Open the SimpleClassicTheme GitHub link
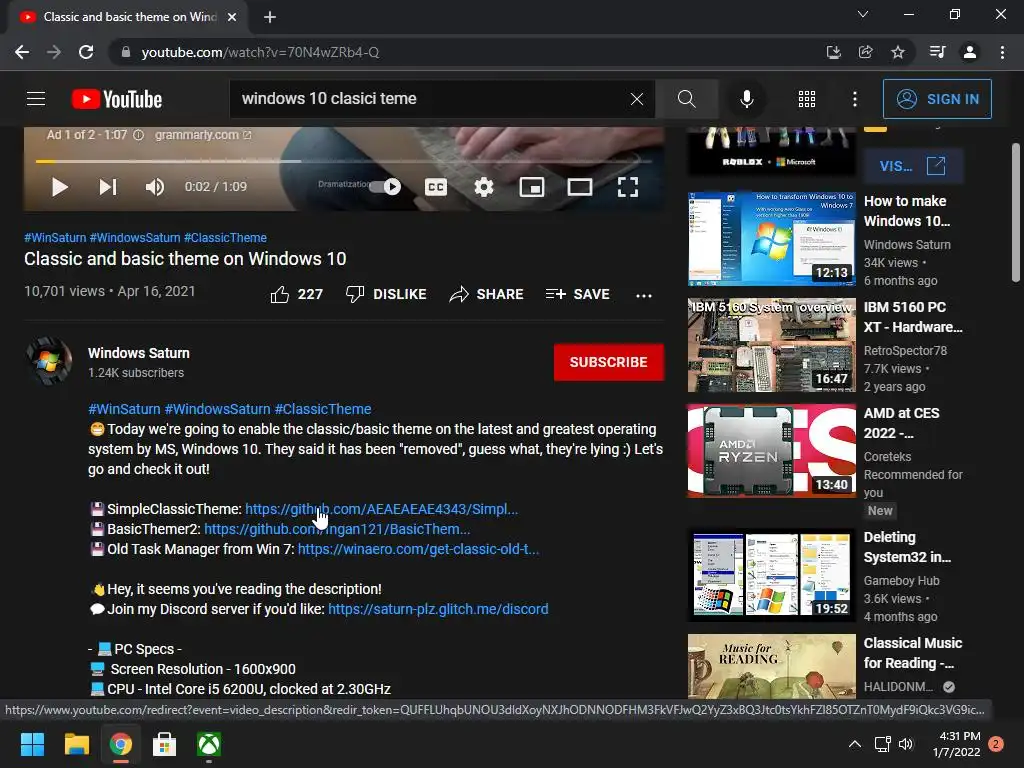The height and width of the screenshot is (768, 1024). pos(381,509)
